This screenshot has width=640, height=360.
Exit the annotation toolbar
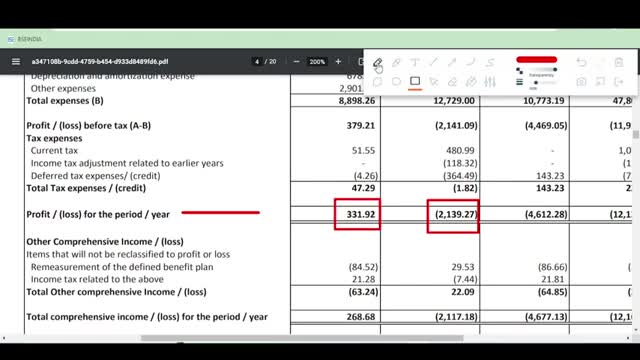click(x=619, y=82)
